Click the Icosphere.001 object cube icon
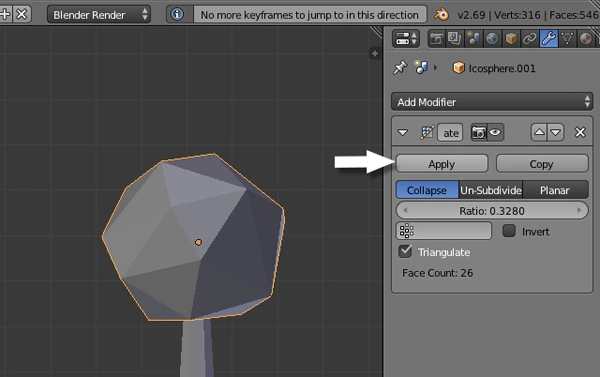Image resolution: width=600 pixels, height=377 pixels. [x=458, y=68]
